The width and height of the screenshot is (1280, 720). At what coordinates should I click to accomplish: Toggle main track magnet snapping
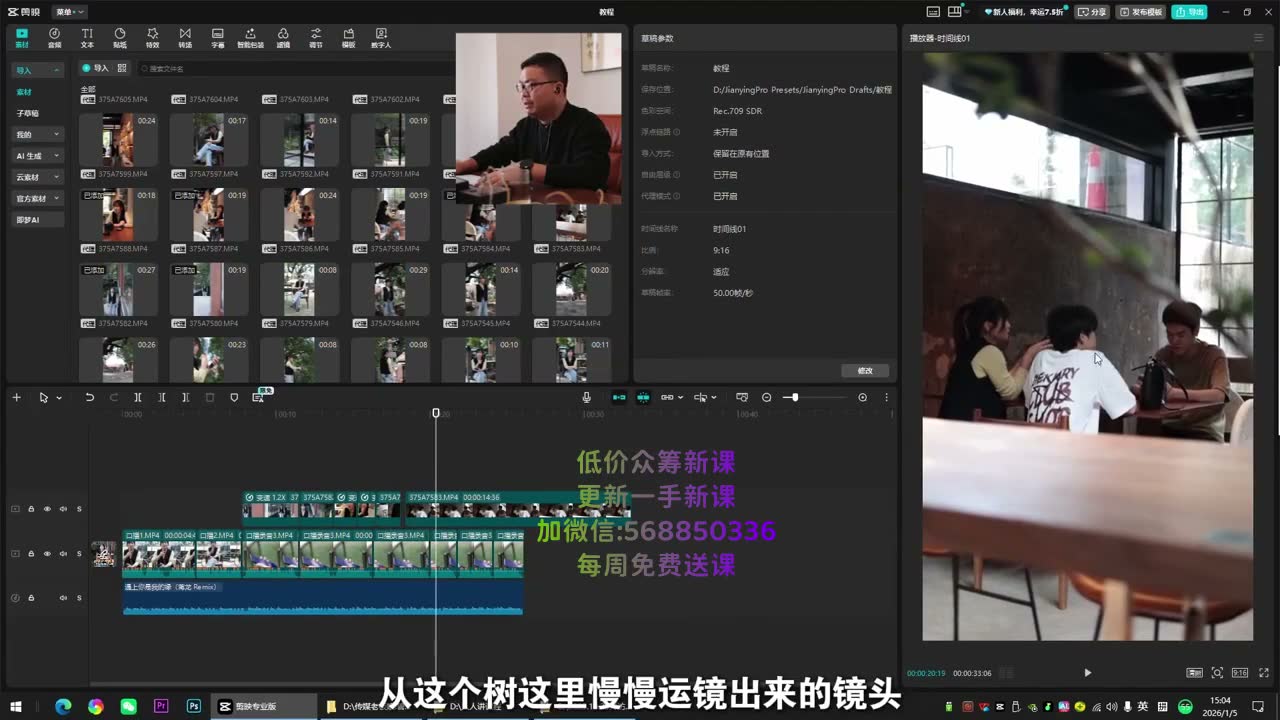tap(619, 397)
